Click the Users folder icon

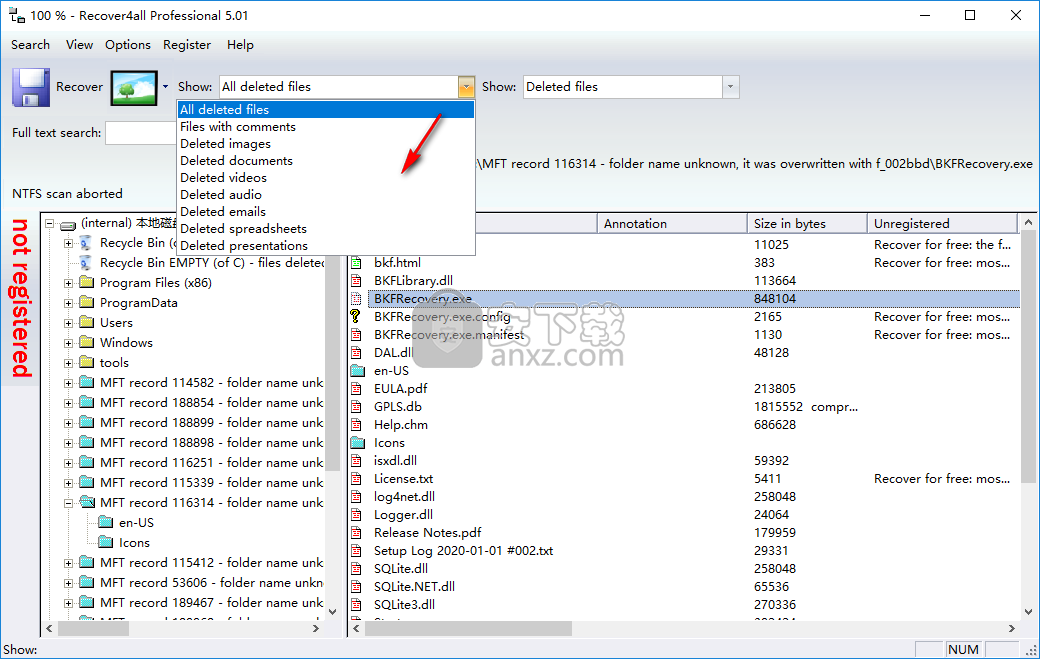[x=87, y=323]
